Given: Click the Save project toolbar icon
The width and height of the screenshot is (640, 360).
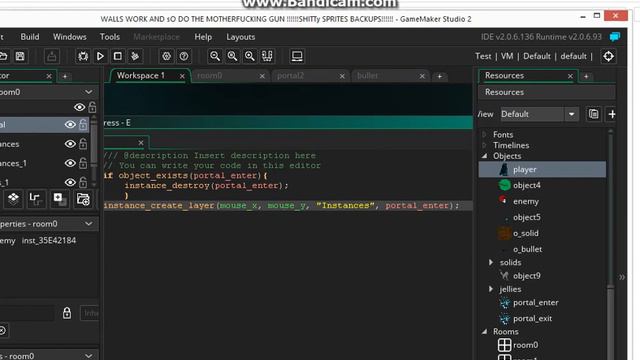Looking at the screenshot, I should click(x=20, y=56).
